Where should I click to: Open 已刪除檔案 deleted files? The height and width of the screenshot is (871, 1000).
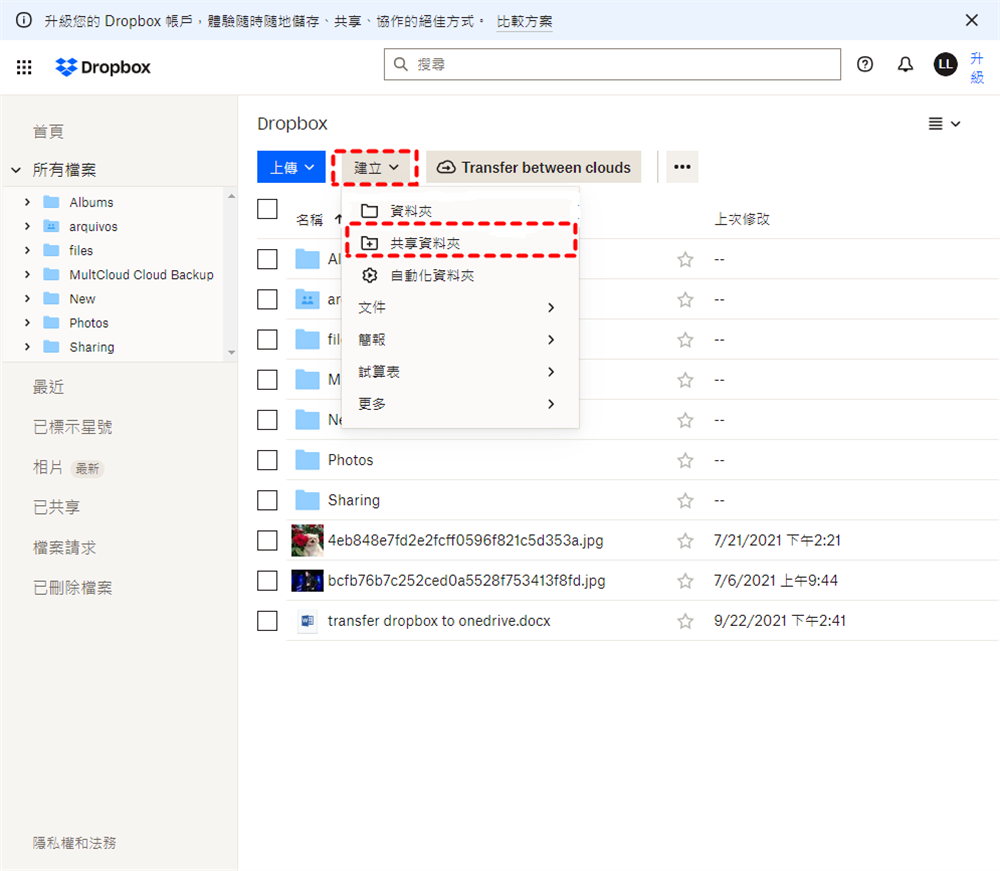(x=73, y=588)
